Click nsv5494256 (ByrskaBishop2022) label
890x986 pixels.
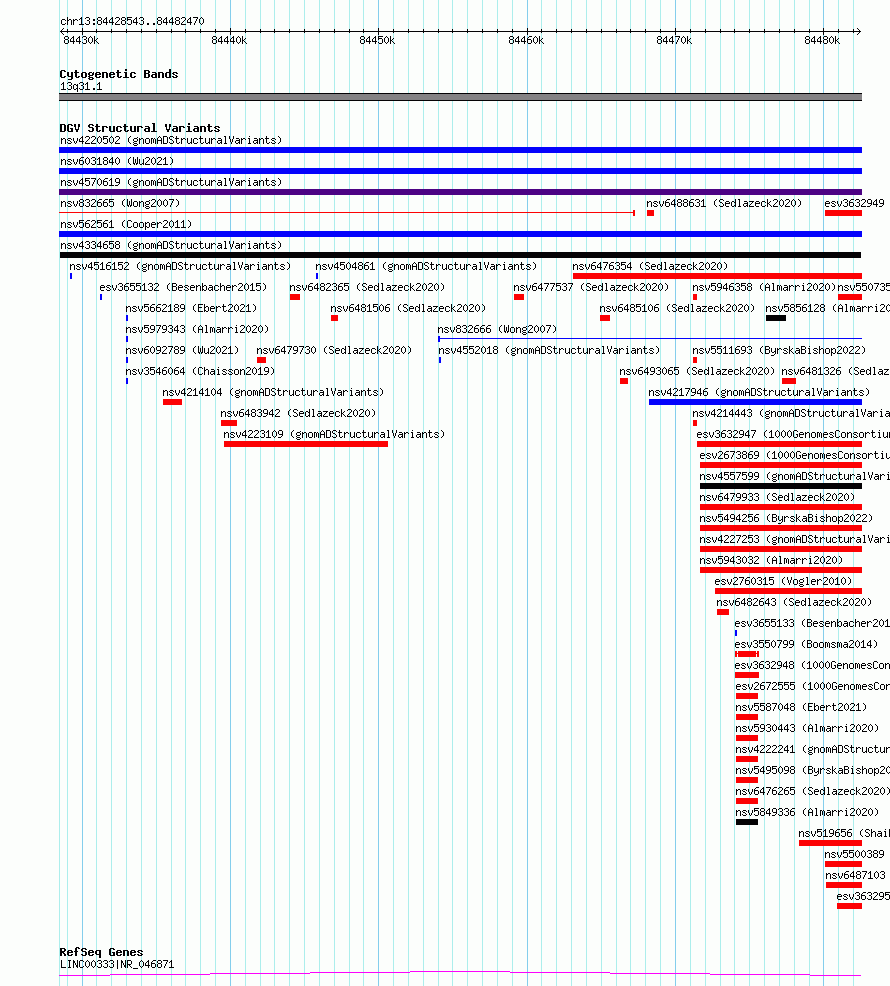(786, 518)
